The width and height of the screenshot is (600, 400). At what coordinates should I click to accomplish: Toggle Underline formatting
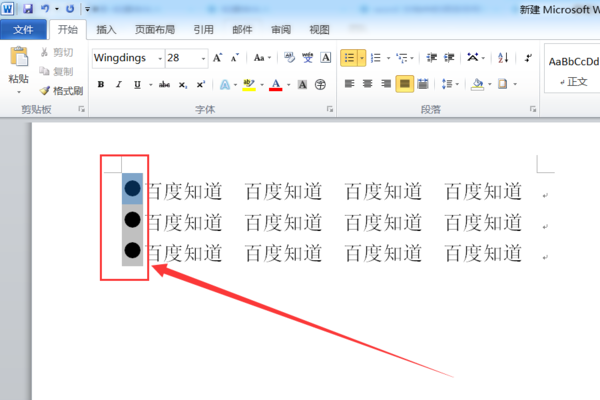tap(137, 84)
